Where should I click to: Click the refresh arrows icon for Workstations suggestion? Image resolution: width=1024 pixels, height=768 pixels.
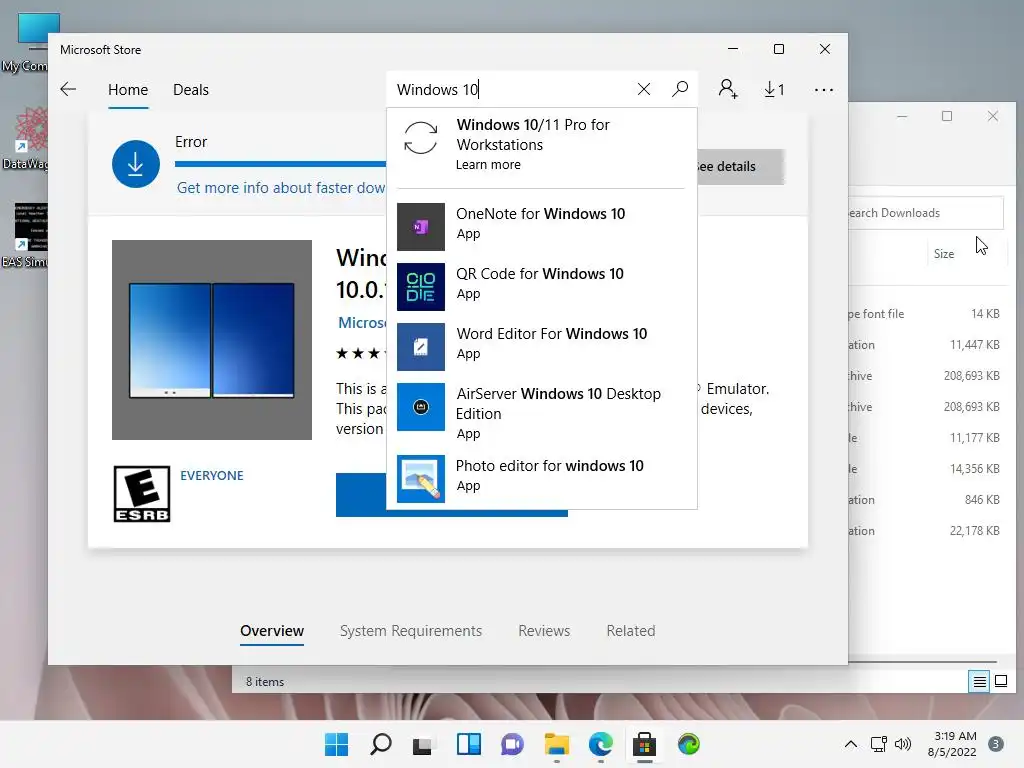coord(421,138)
